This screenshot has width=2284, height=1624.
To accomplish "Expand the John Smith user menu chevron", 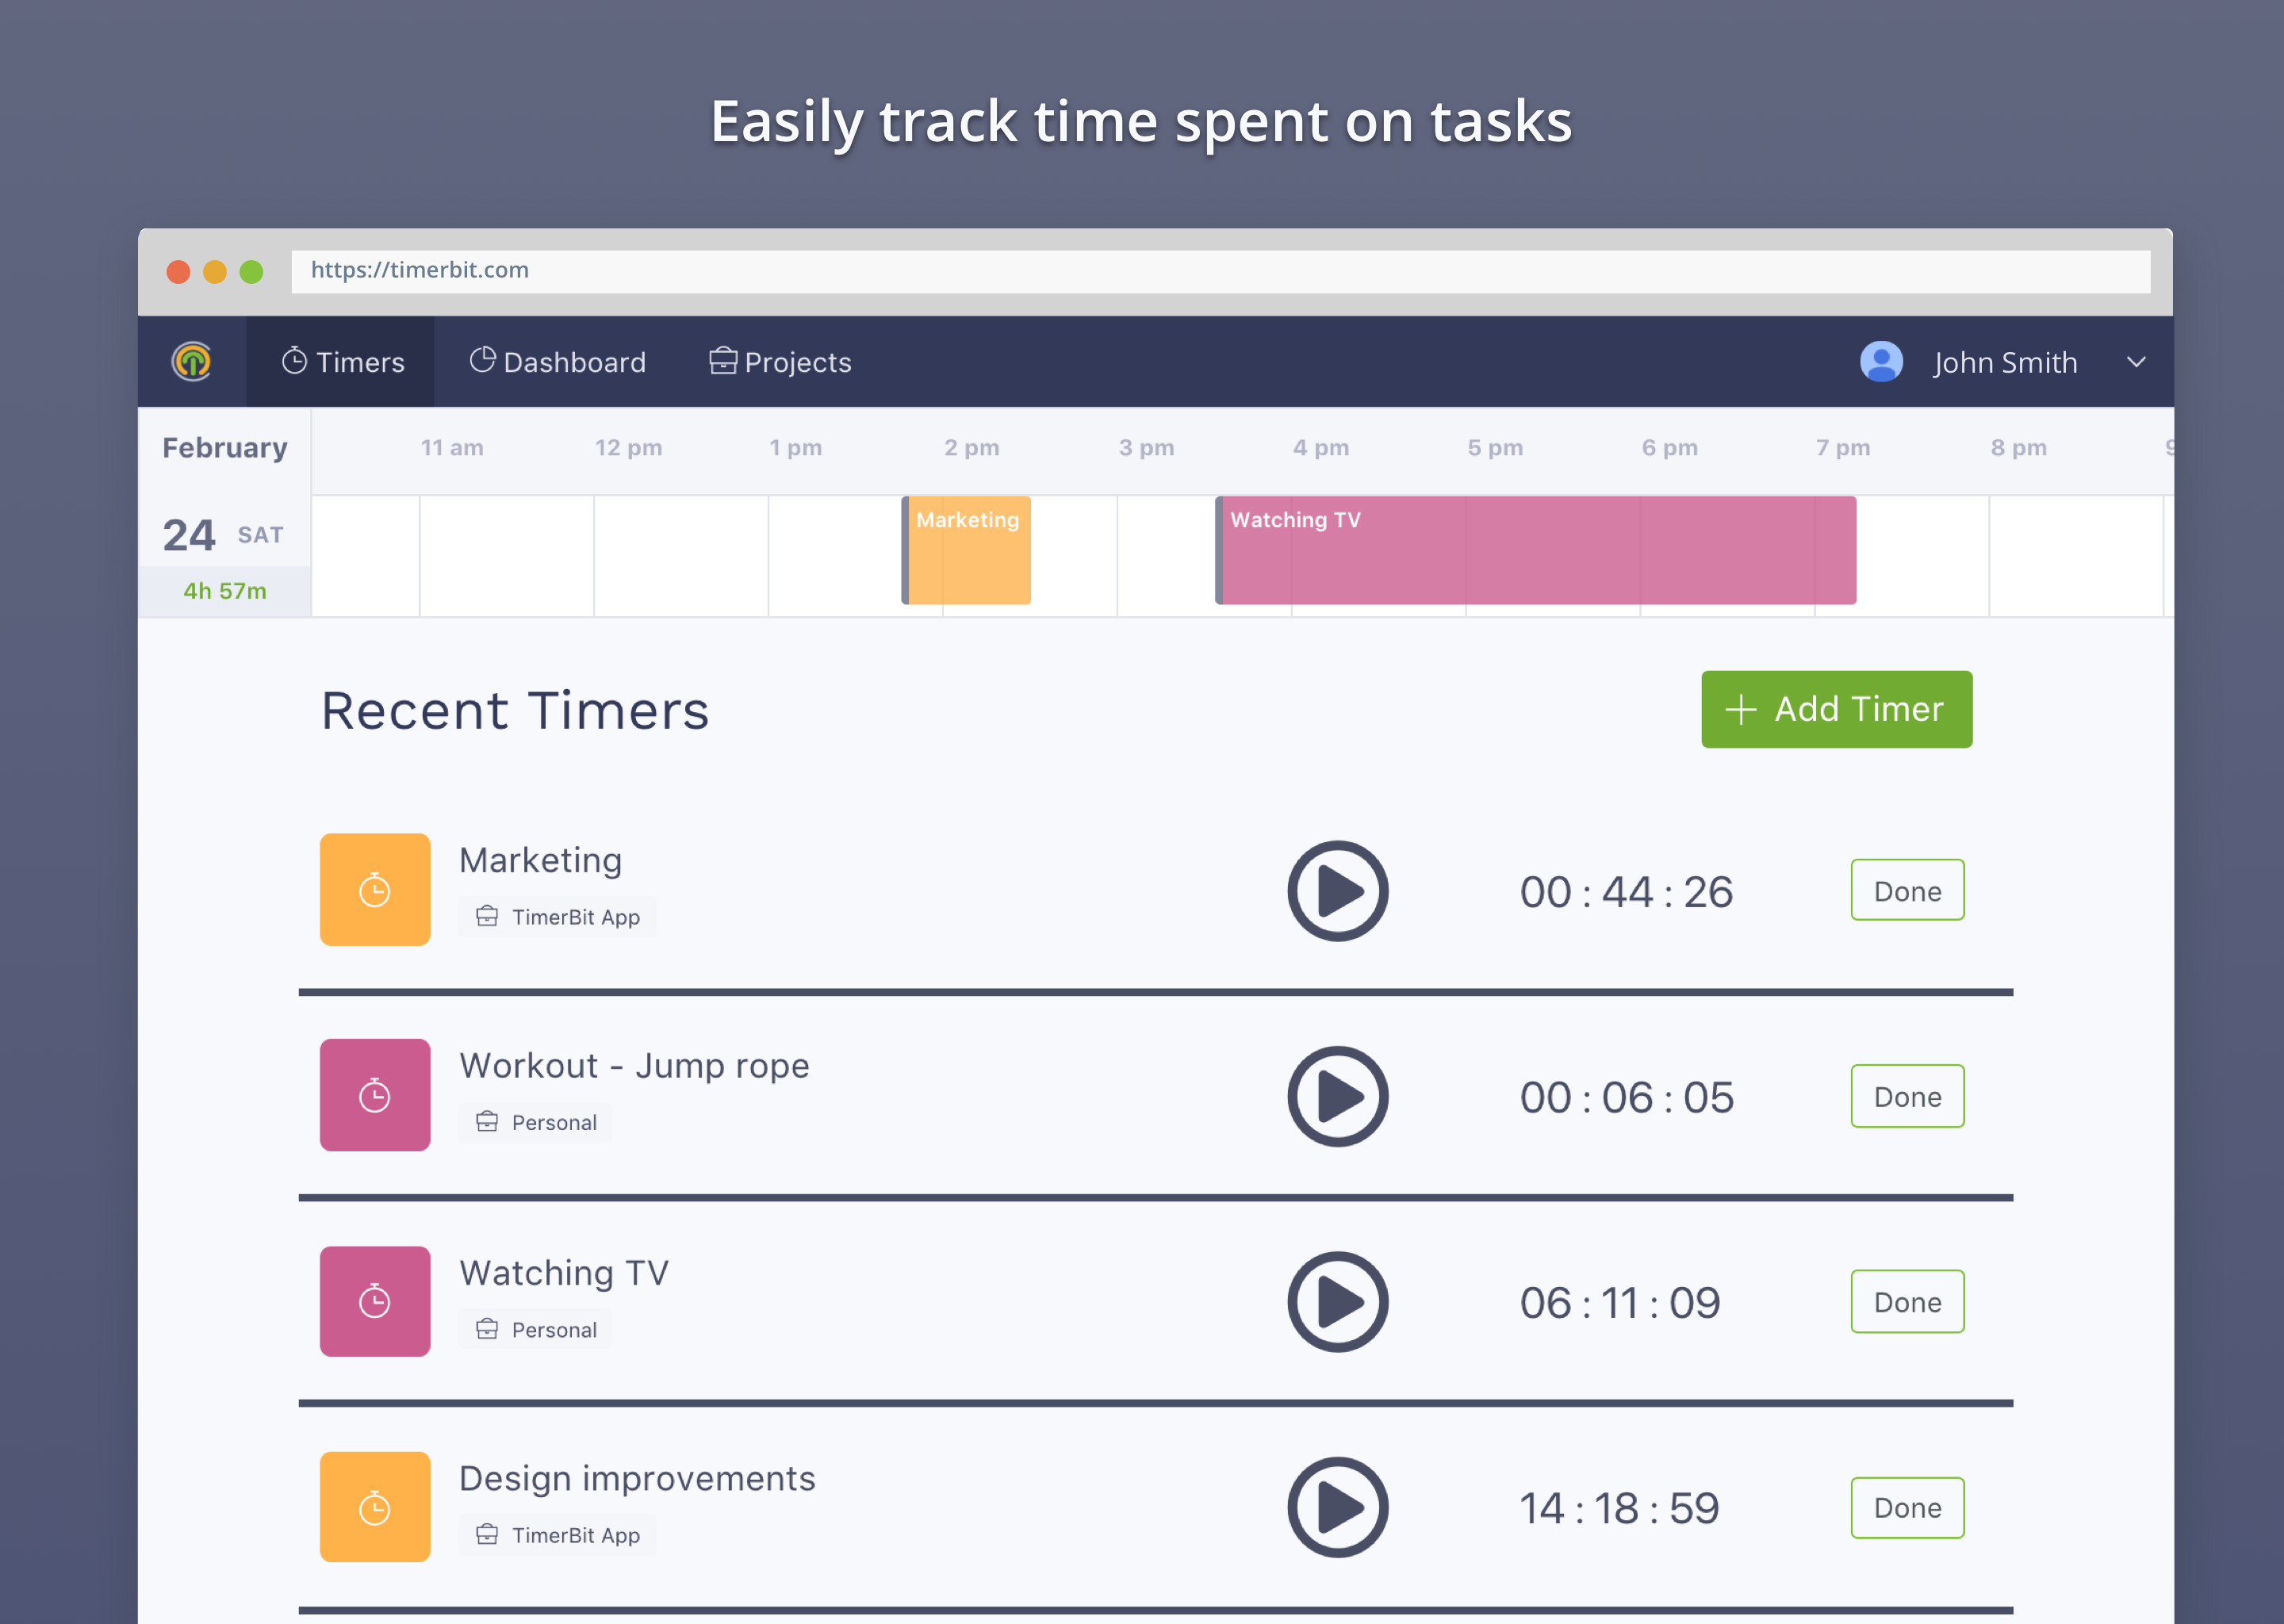I will point(2136,362).
